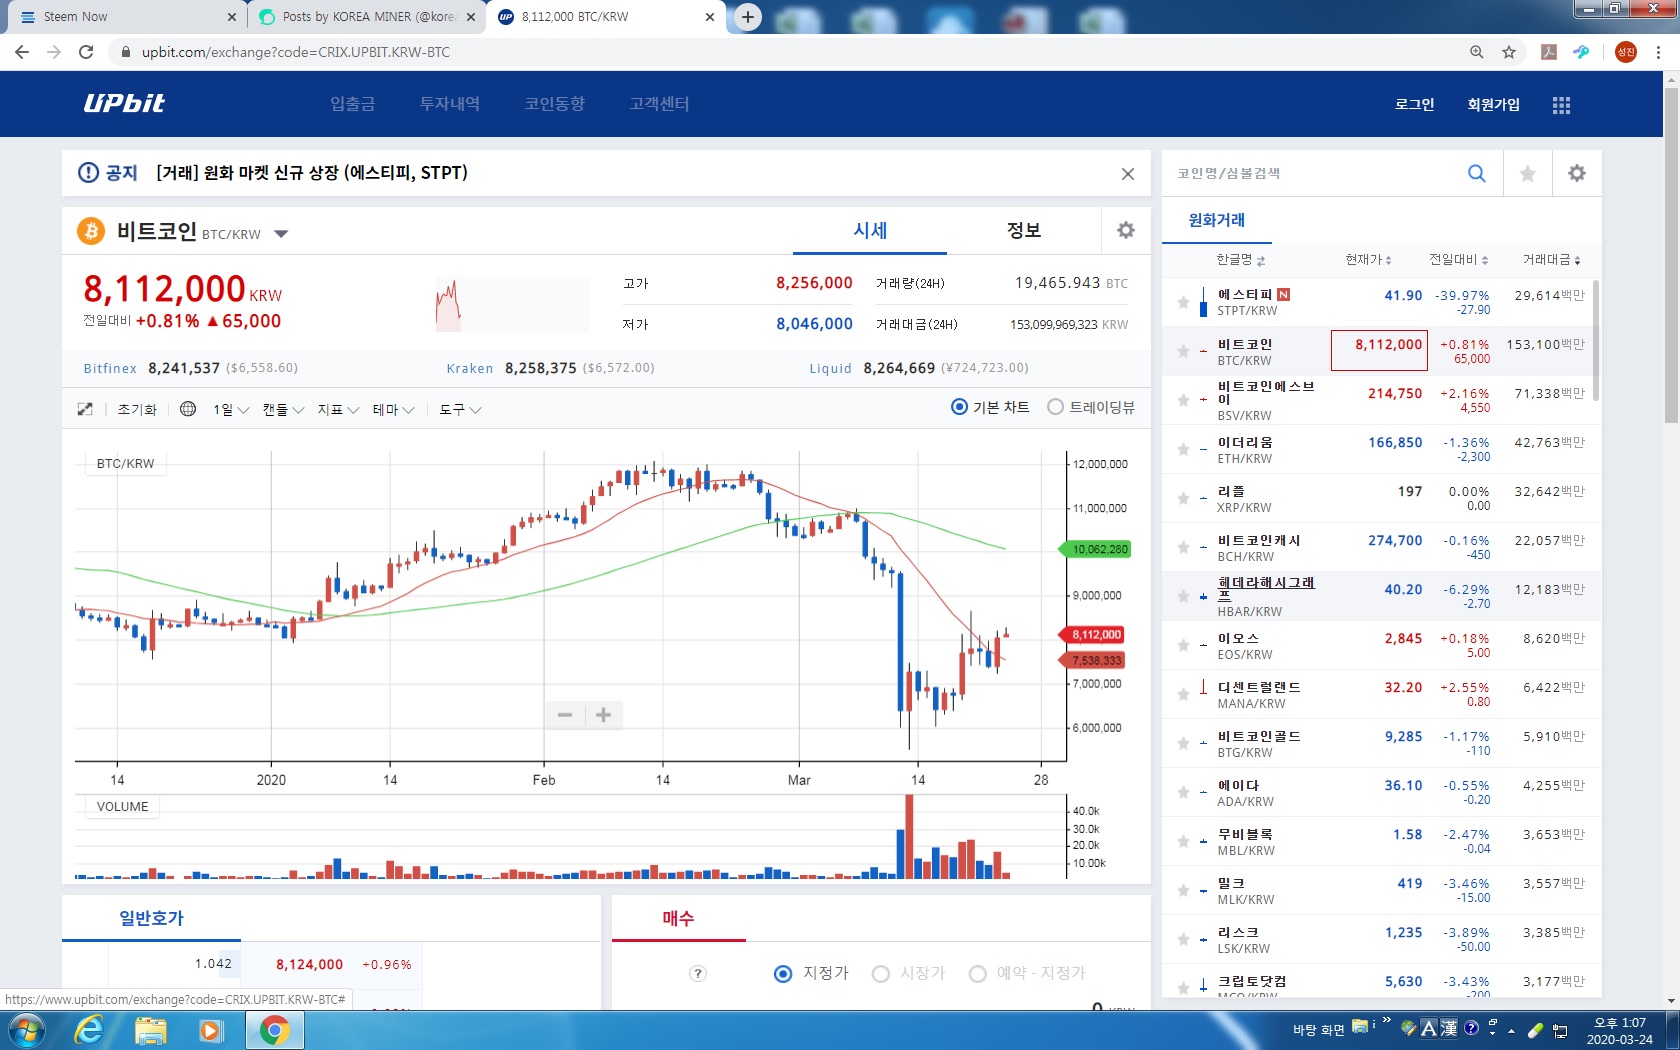Screen dimensions: 1680x1050
Task: Toggle favorite star for 리플 XRP row
Action: [1183, 498]
